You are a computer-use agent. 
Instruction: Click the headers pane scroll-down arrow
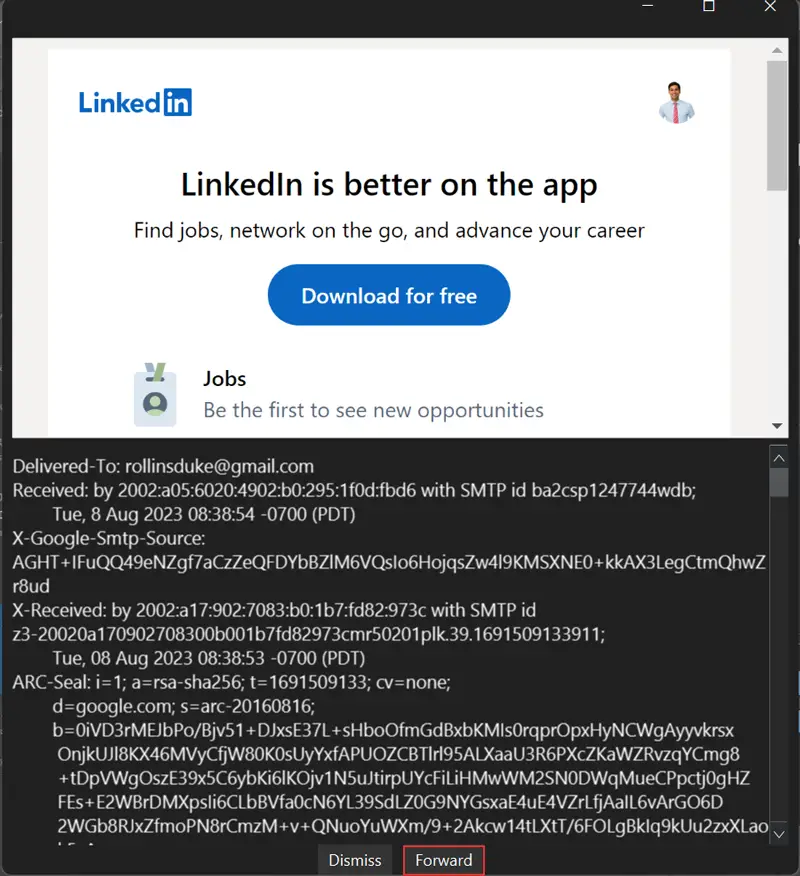(780, 832)
